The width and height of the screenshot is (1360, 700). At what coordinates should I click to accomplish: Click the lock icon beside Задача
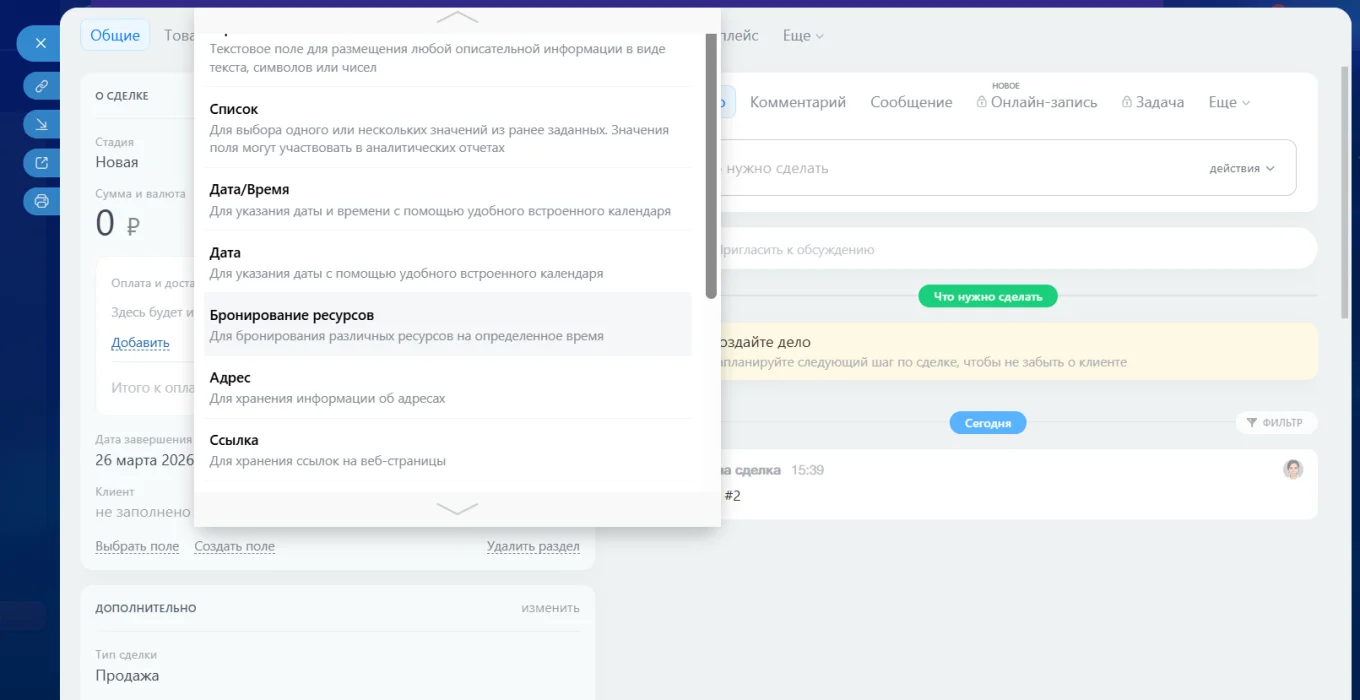pyautogui.click(x=1127, y=102)
